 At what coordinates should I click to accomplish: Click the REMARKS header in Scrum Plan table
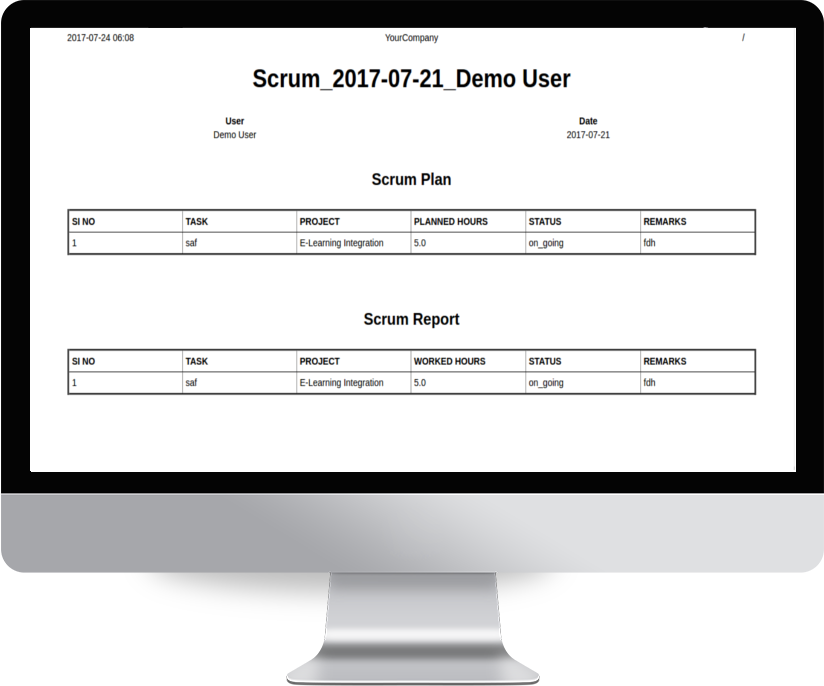665,222
